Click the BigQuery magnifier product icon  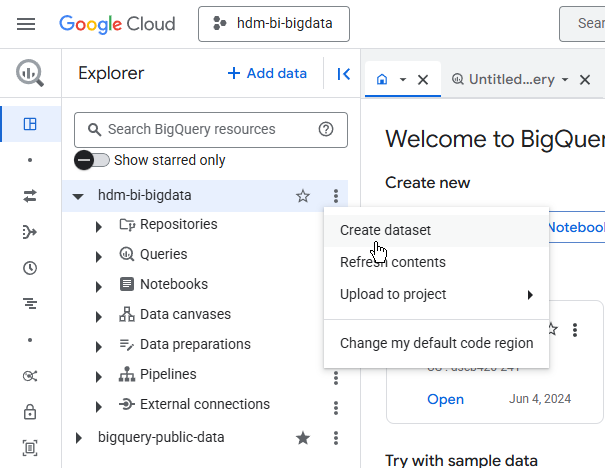(30, 73)
